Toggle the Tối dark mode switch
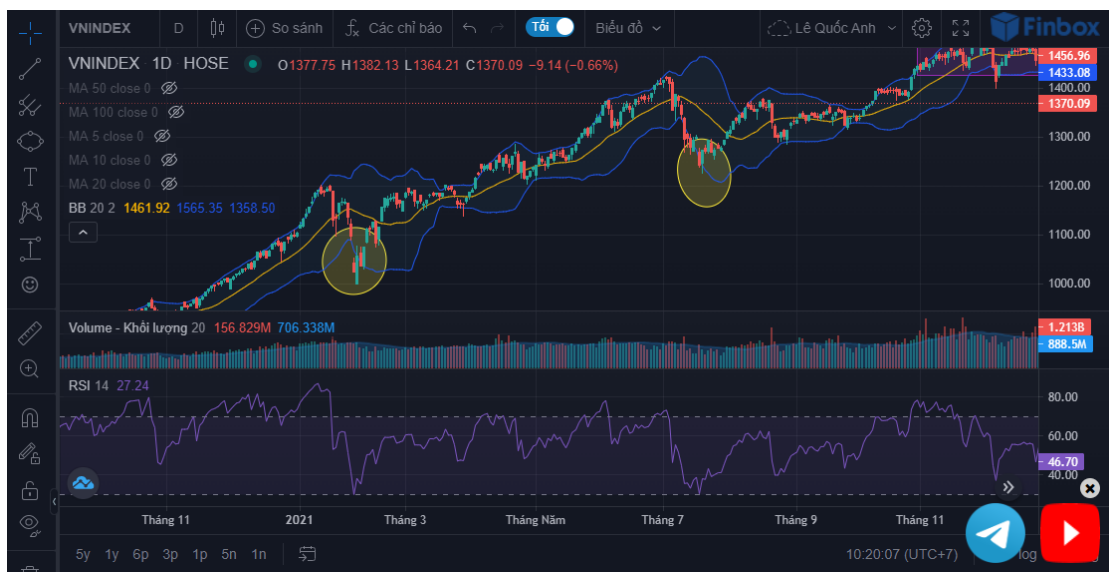Image resolution: width=1119 pixels, height=578 pixels. (x=551, y=27)
